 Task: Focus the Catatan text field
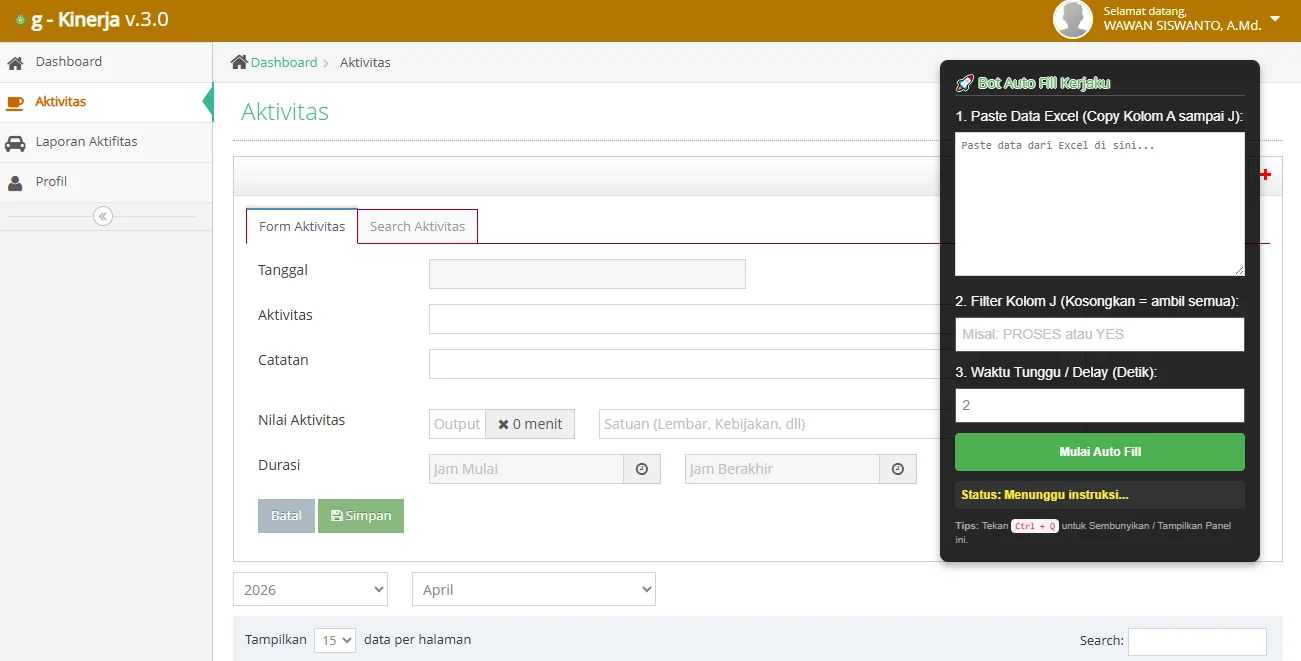[685, 364]
